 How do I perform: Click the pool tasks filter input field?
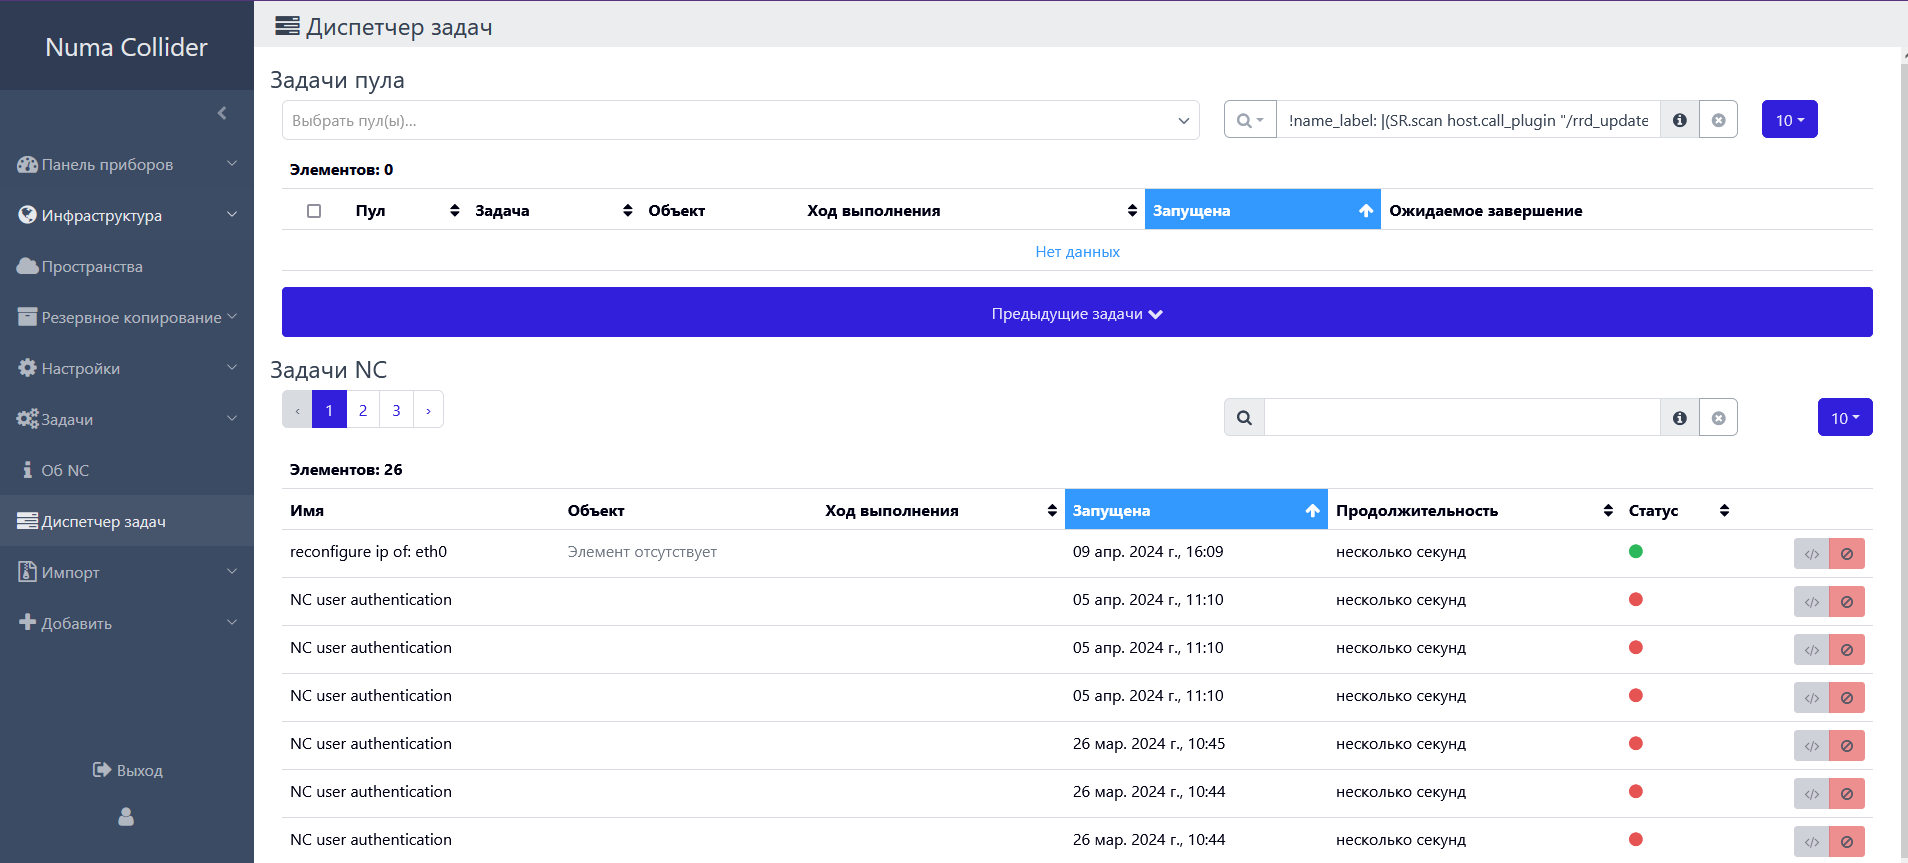1468,120
